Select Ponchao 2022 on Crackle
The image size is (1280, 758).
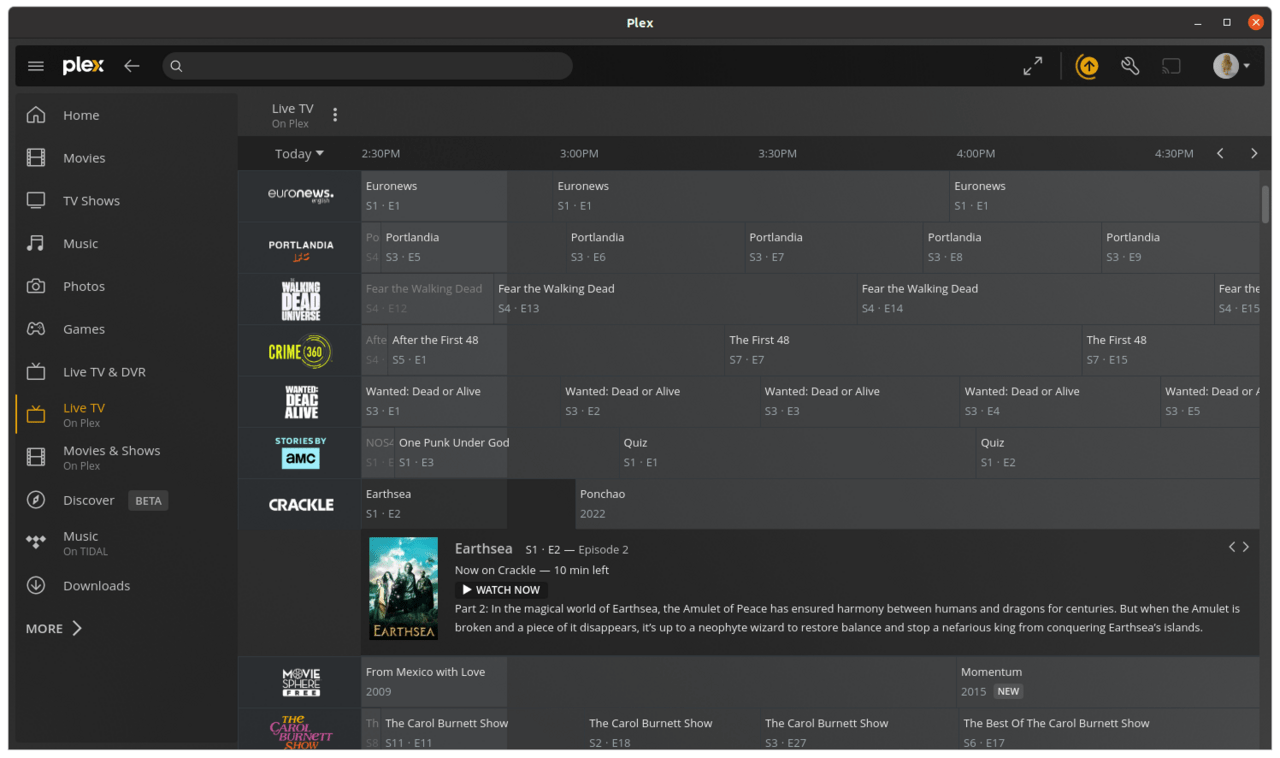point(917,505)
